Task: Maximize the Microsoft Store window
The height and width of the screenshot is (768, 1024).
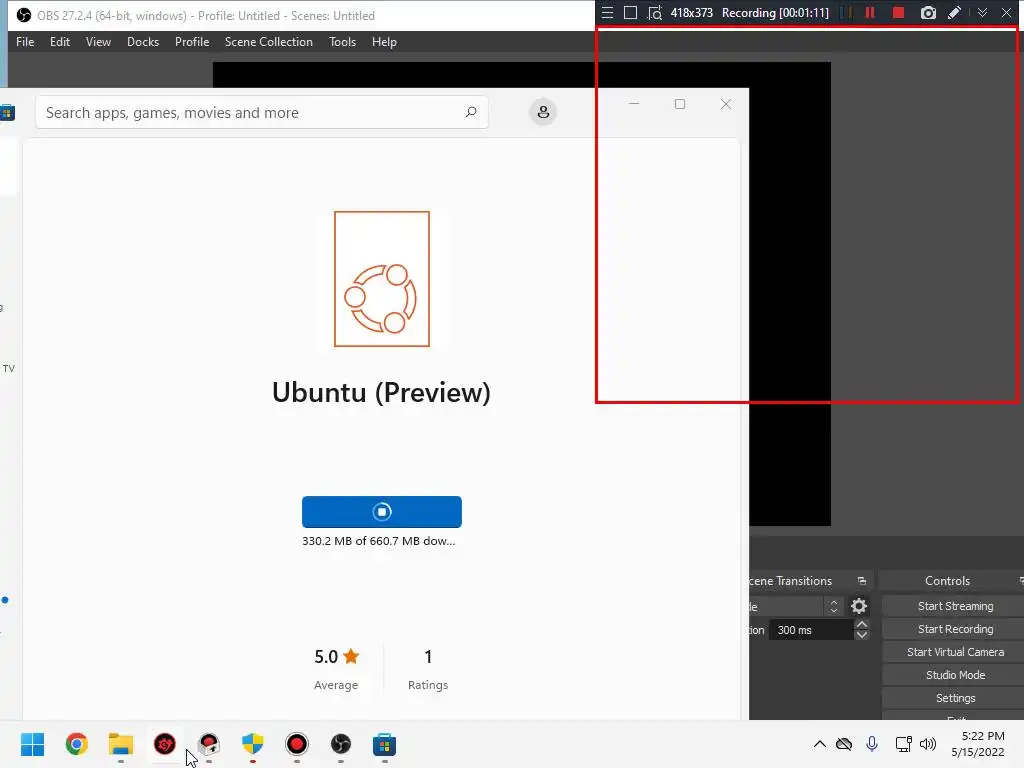Action: (680, 104)
